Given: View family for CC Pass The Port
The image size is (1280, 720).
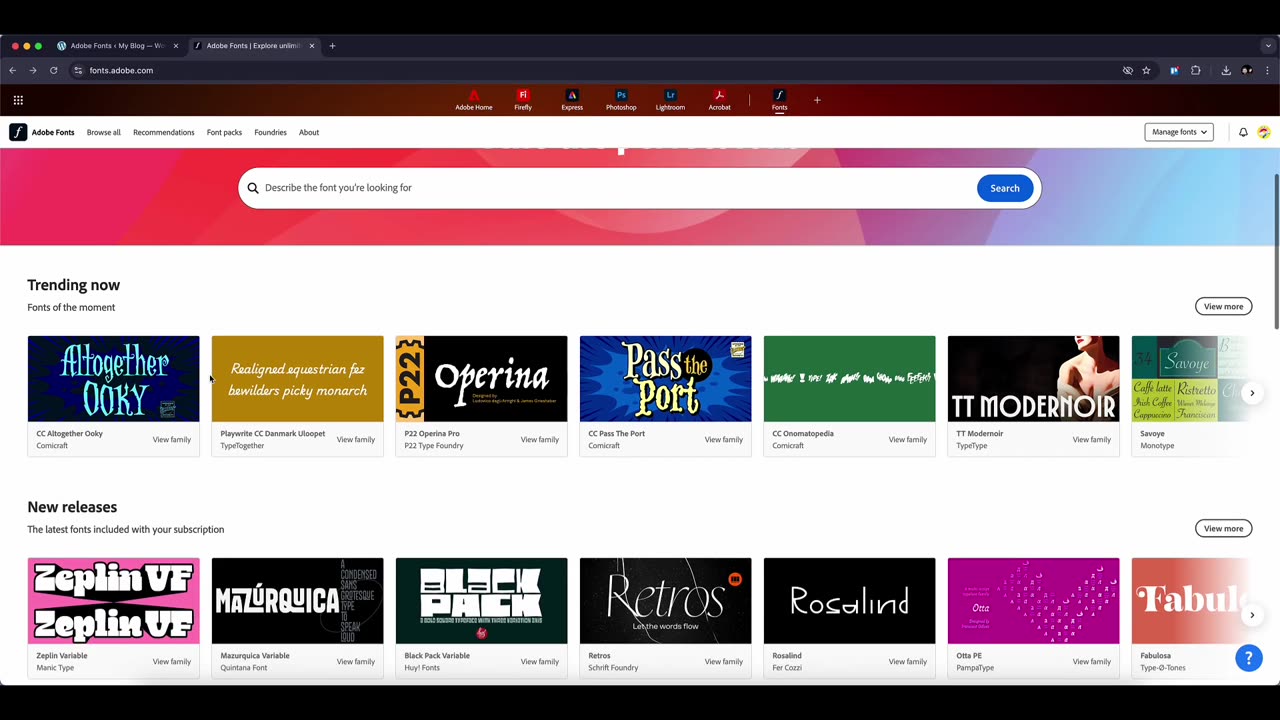Looking at the screenshot, I should [724, 440].
